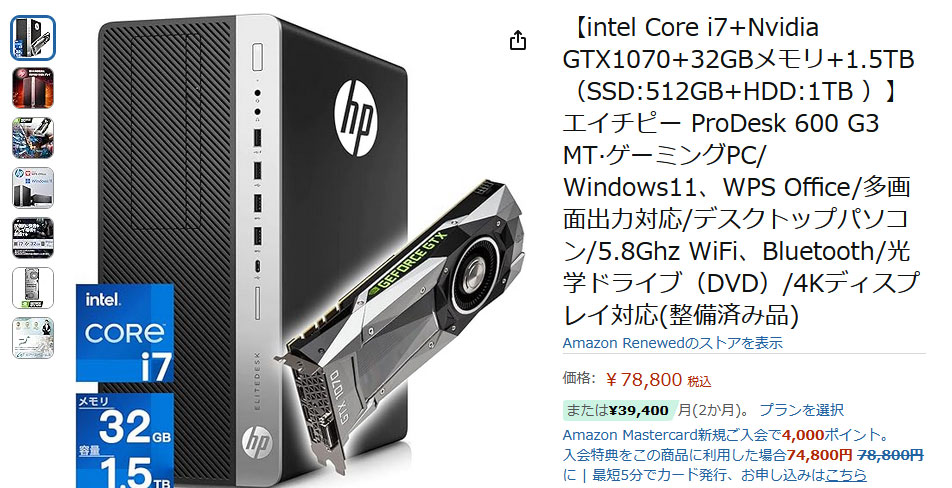Select the thumbnail showing WPS Office and Windows
The image size is (952, 488).
33,188
